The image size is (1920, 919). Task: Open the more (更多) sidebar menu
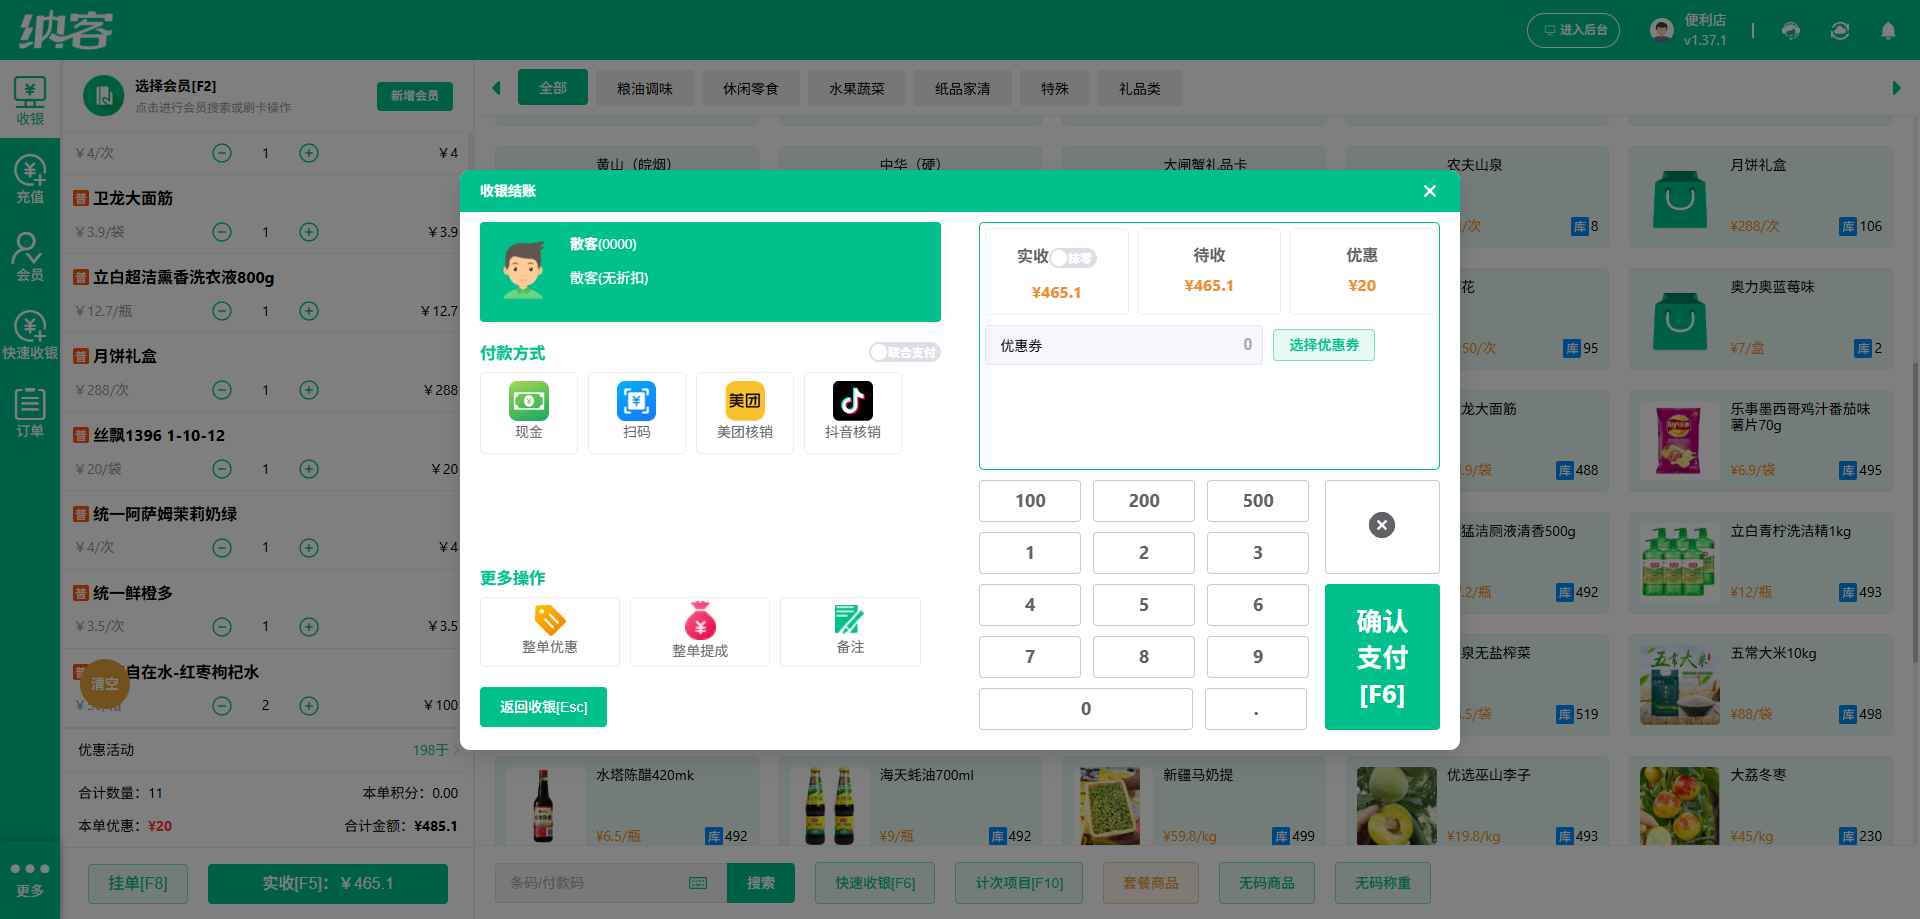click(x=30, y=879)
